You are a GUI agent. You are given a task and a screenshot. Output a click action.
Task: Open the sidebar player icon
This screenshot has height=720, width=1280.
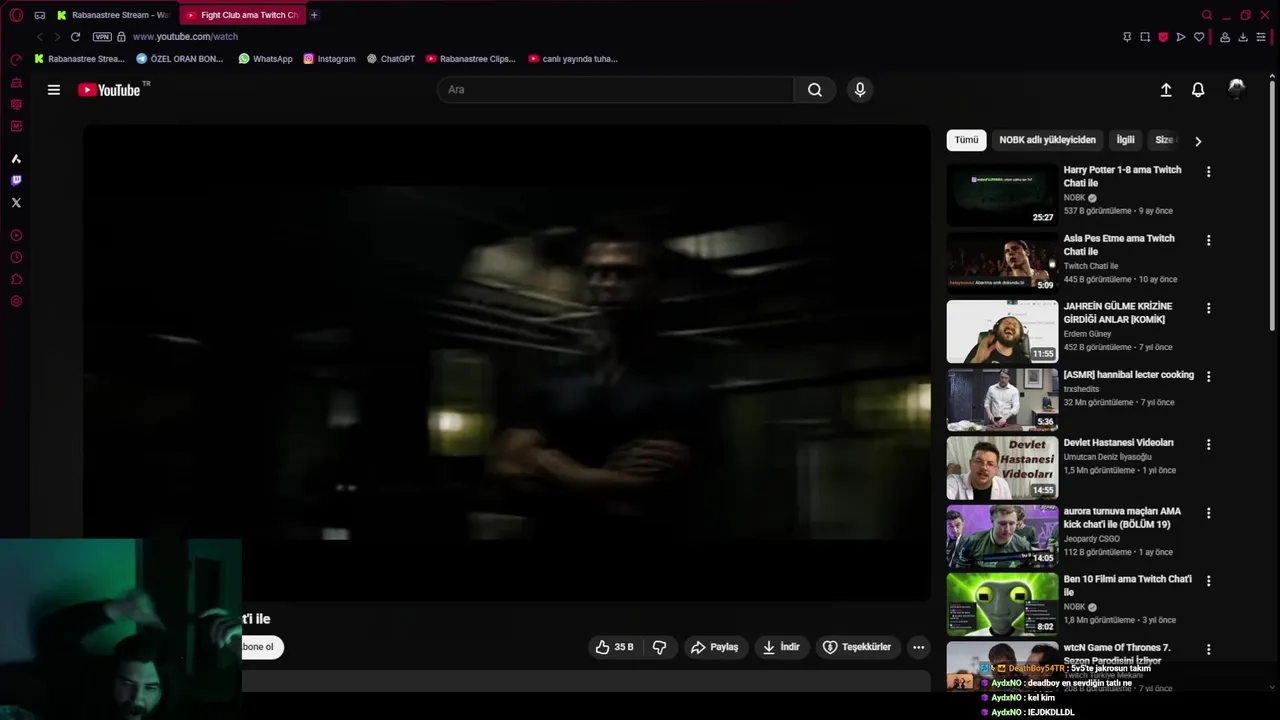pyautogui.click(x=16, y=236)
